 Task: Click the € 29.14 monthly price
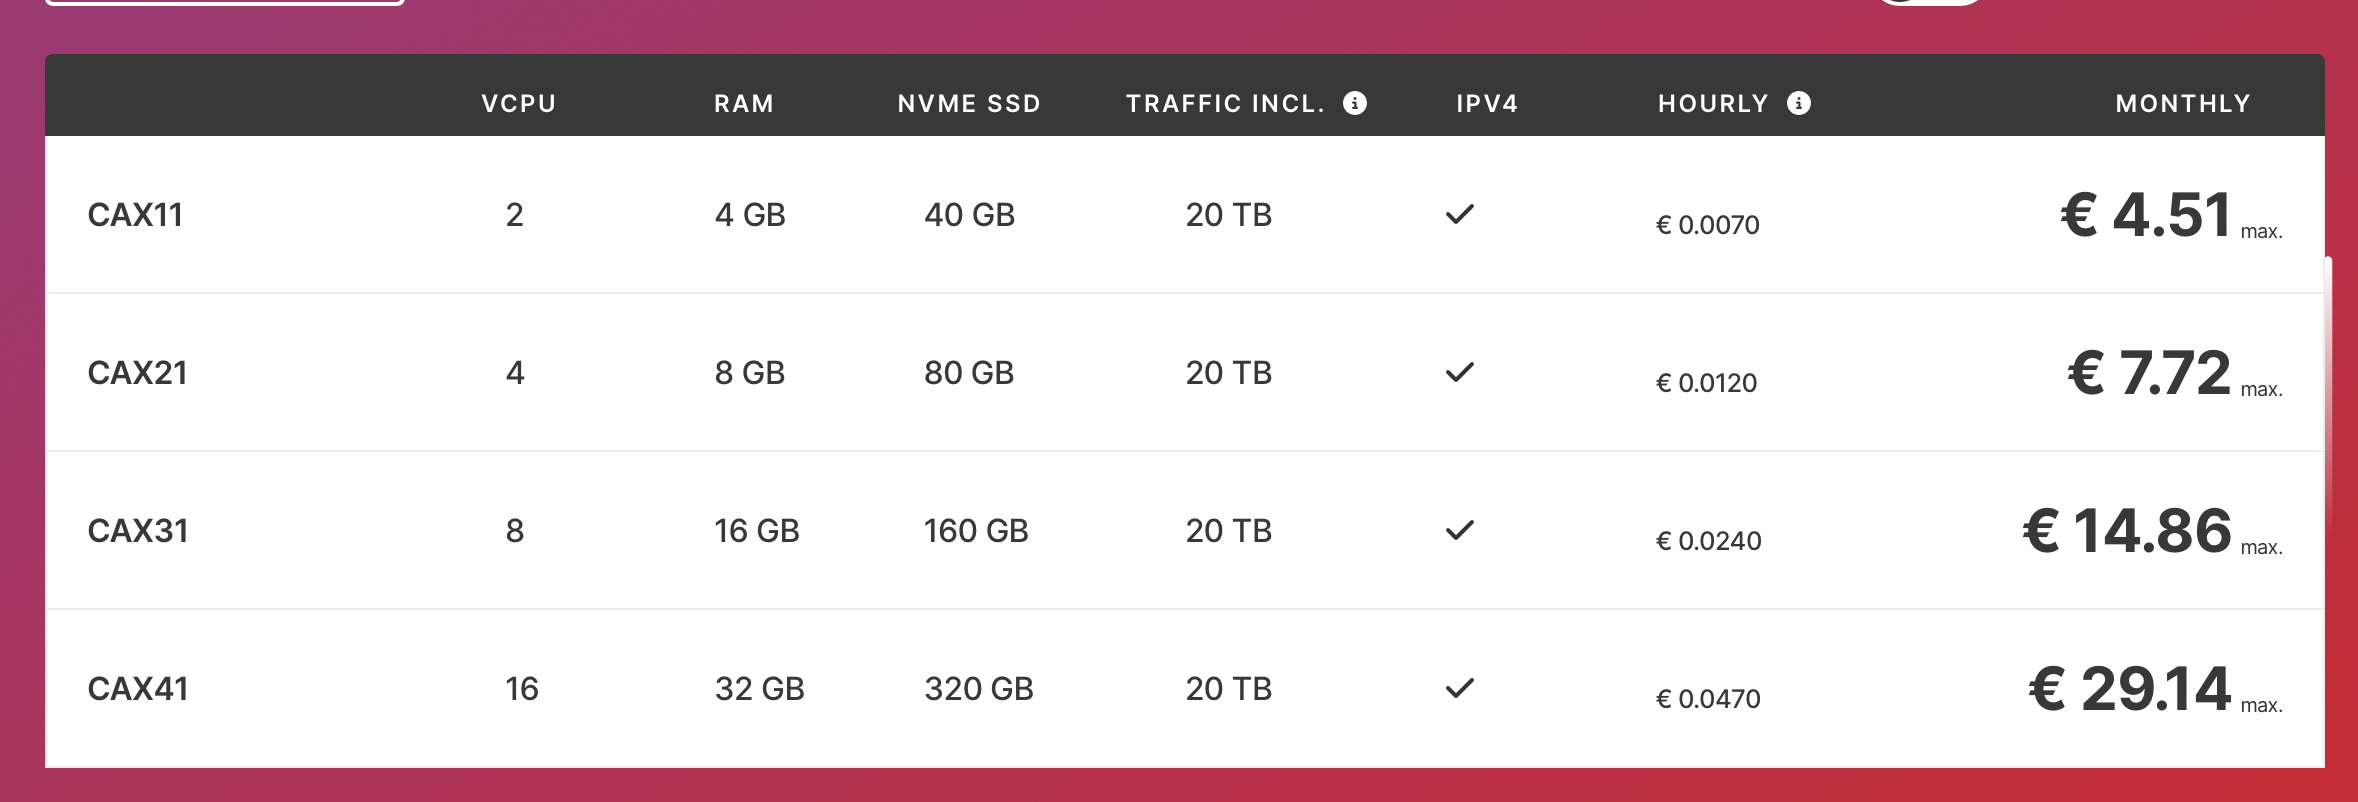2130,689
